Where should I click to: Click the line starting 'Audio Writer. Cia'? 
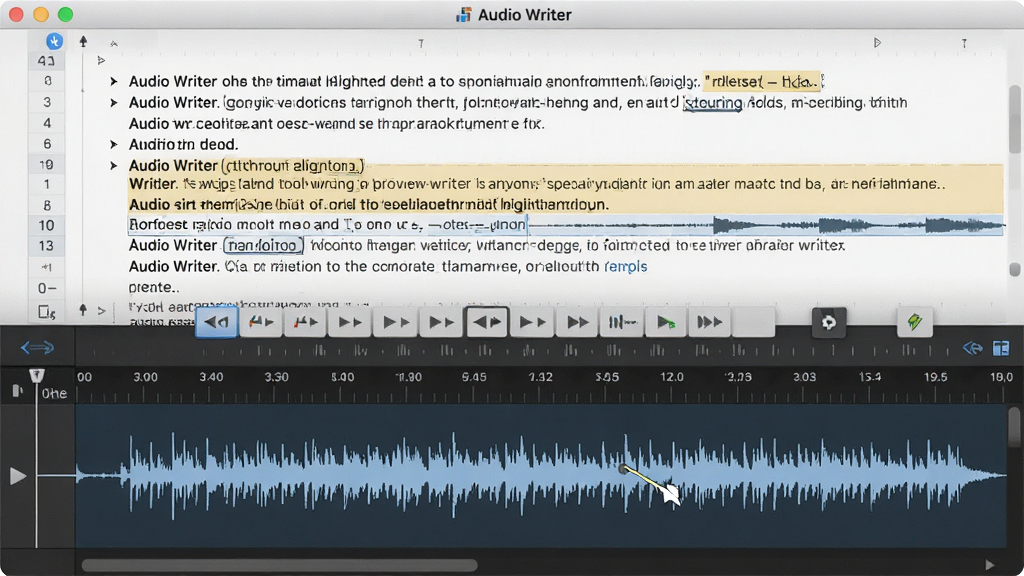pyautogui.click(x=388, y=266)
